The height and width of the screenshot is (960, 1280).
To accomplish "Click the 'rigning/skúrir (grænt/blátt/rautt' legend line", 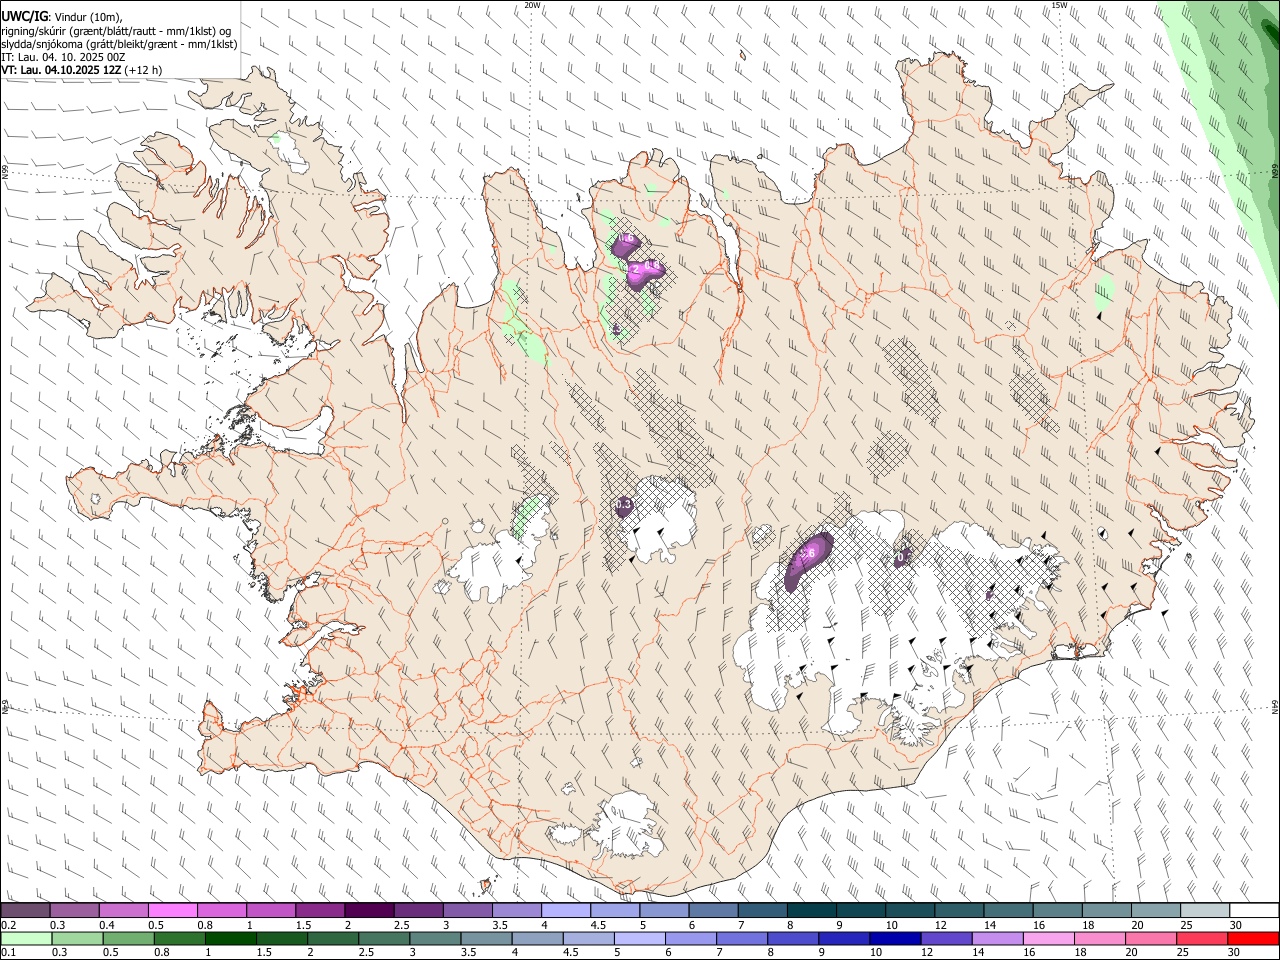I will (116, 31).
